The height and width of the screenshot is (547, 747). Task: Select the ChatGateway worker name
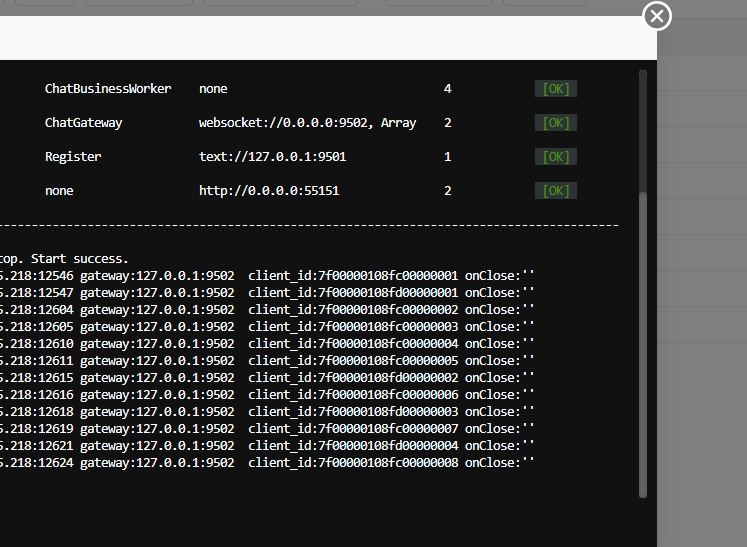[x=83, y=123]
